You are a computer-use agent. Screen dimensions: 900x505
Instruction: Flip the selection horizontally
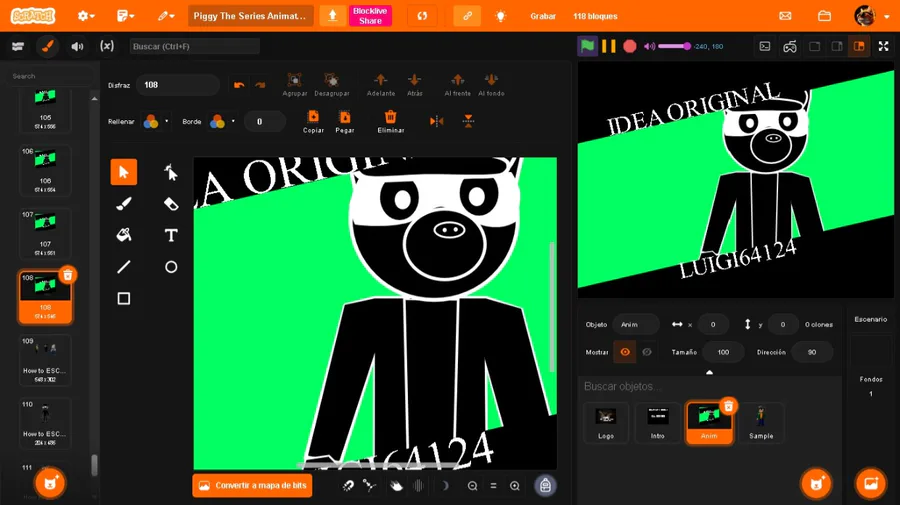pos(437,121)
